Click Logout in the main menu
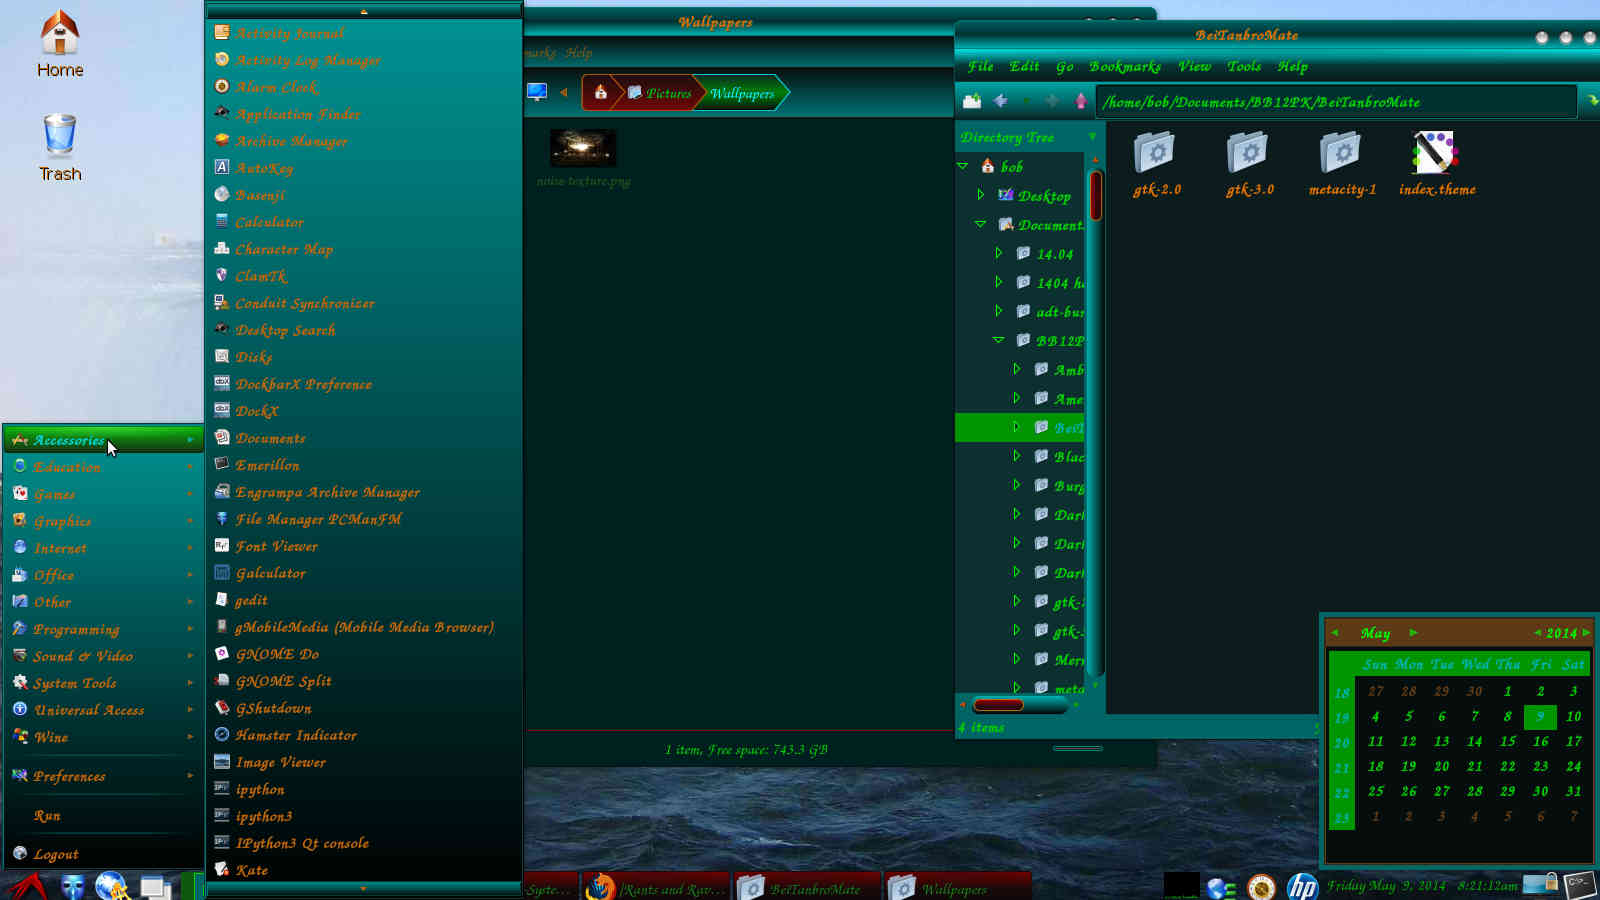 click(x=104, y=854)
